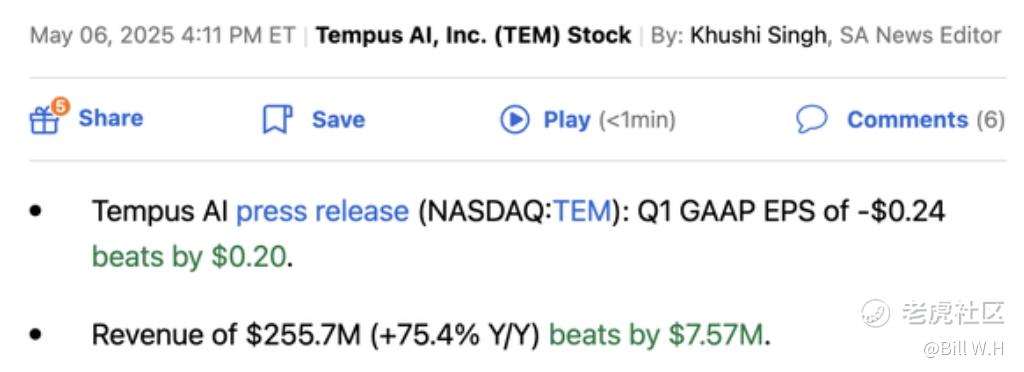Open the press release link
The width and height of the screenshot is (1024, 372).
click(322, 211)
